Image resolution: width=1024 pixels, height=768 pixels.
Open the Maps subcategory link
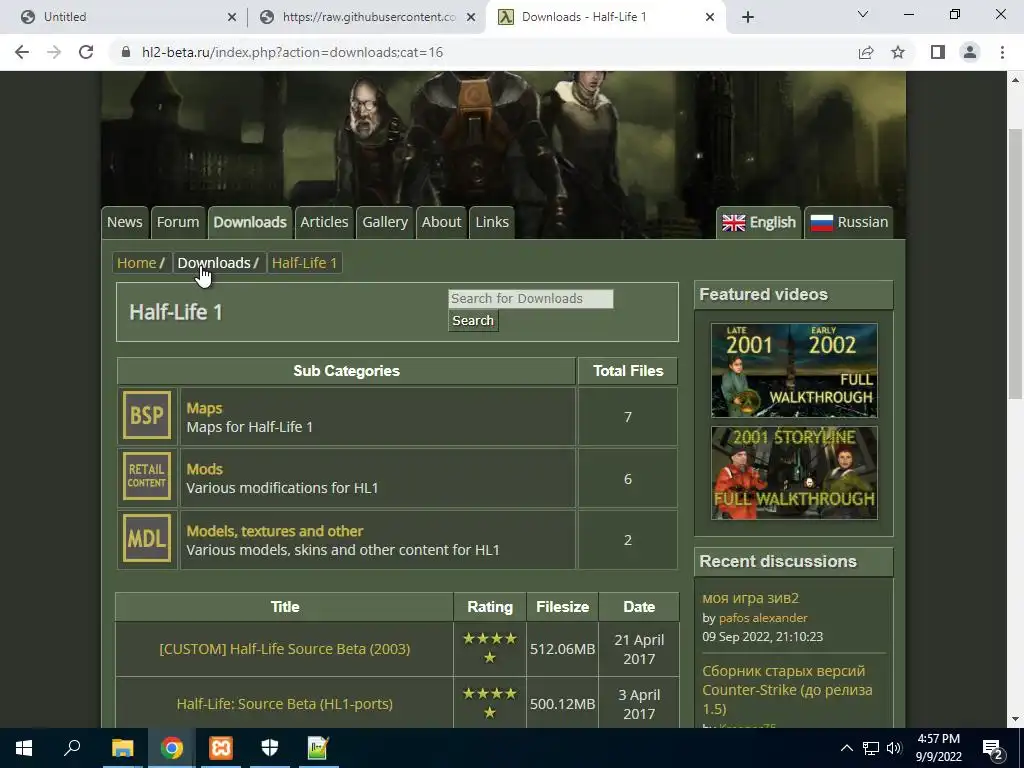pos(204,408)
